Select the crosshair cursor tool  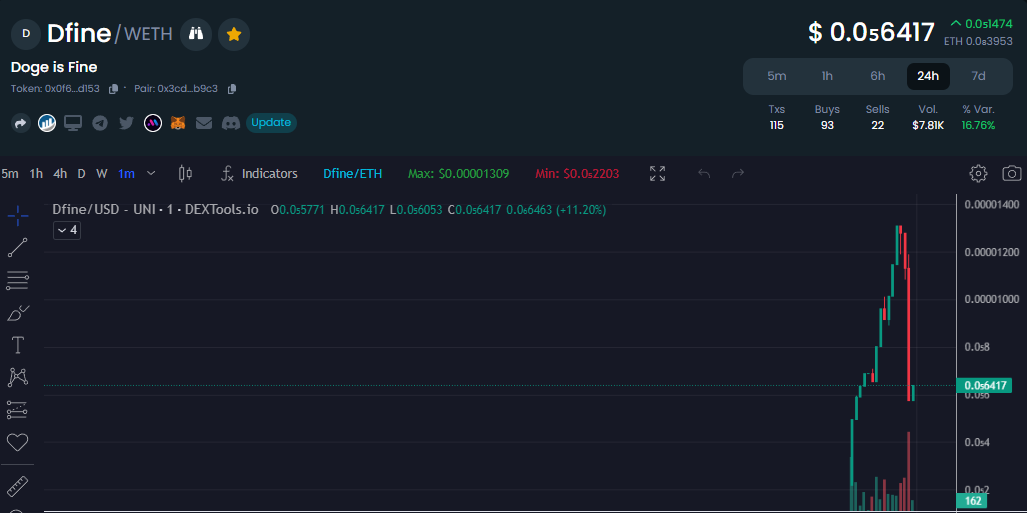[18, 214]
